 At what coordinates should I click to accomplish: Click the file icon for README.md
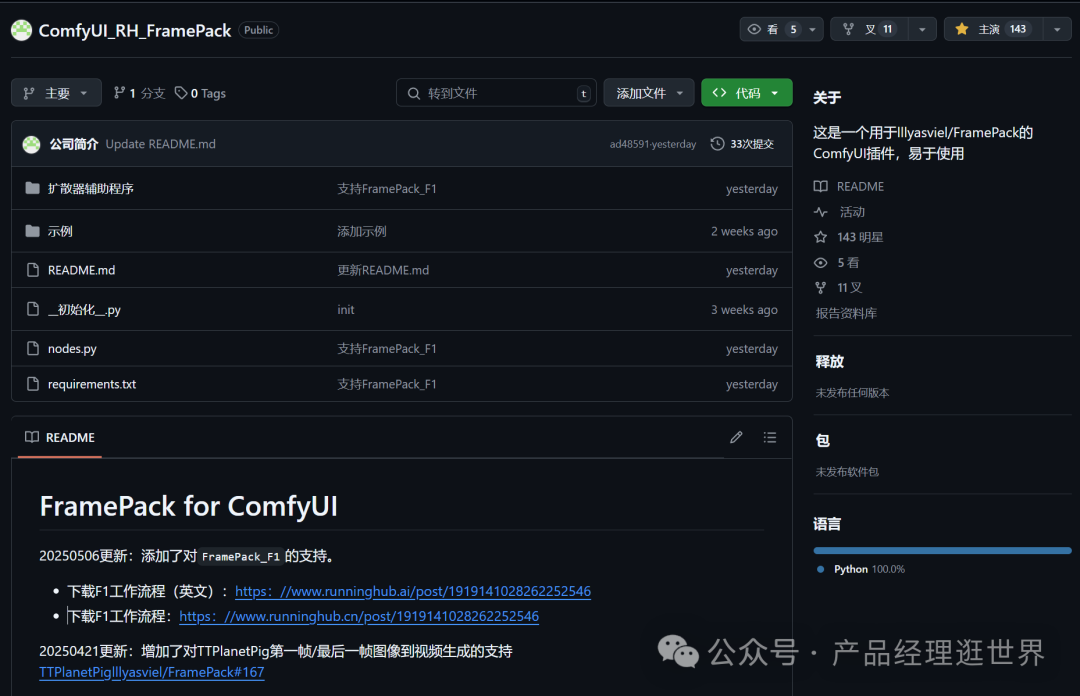tap(32, 270)
